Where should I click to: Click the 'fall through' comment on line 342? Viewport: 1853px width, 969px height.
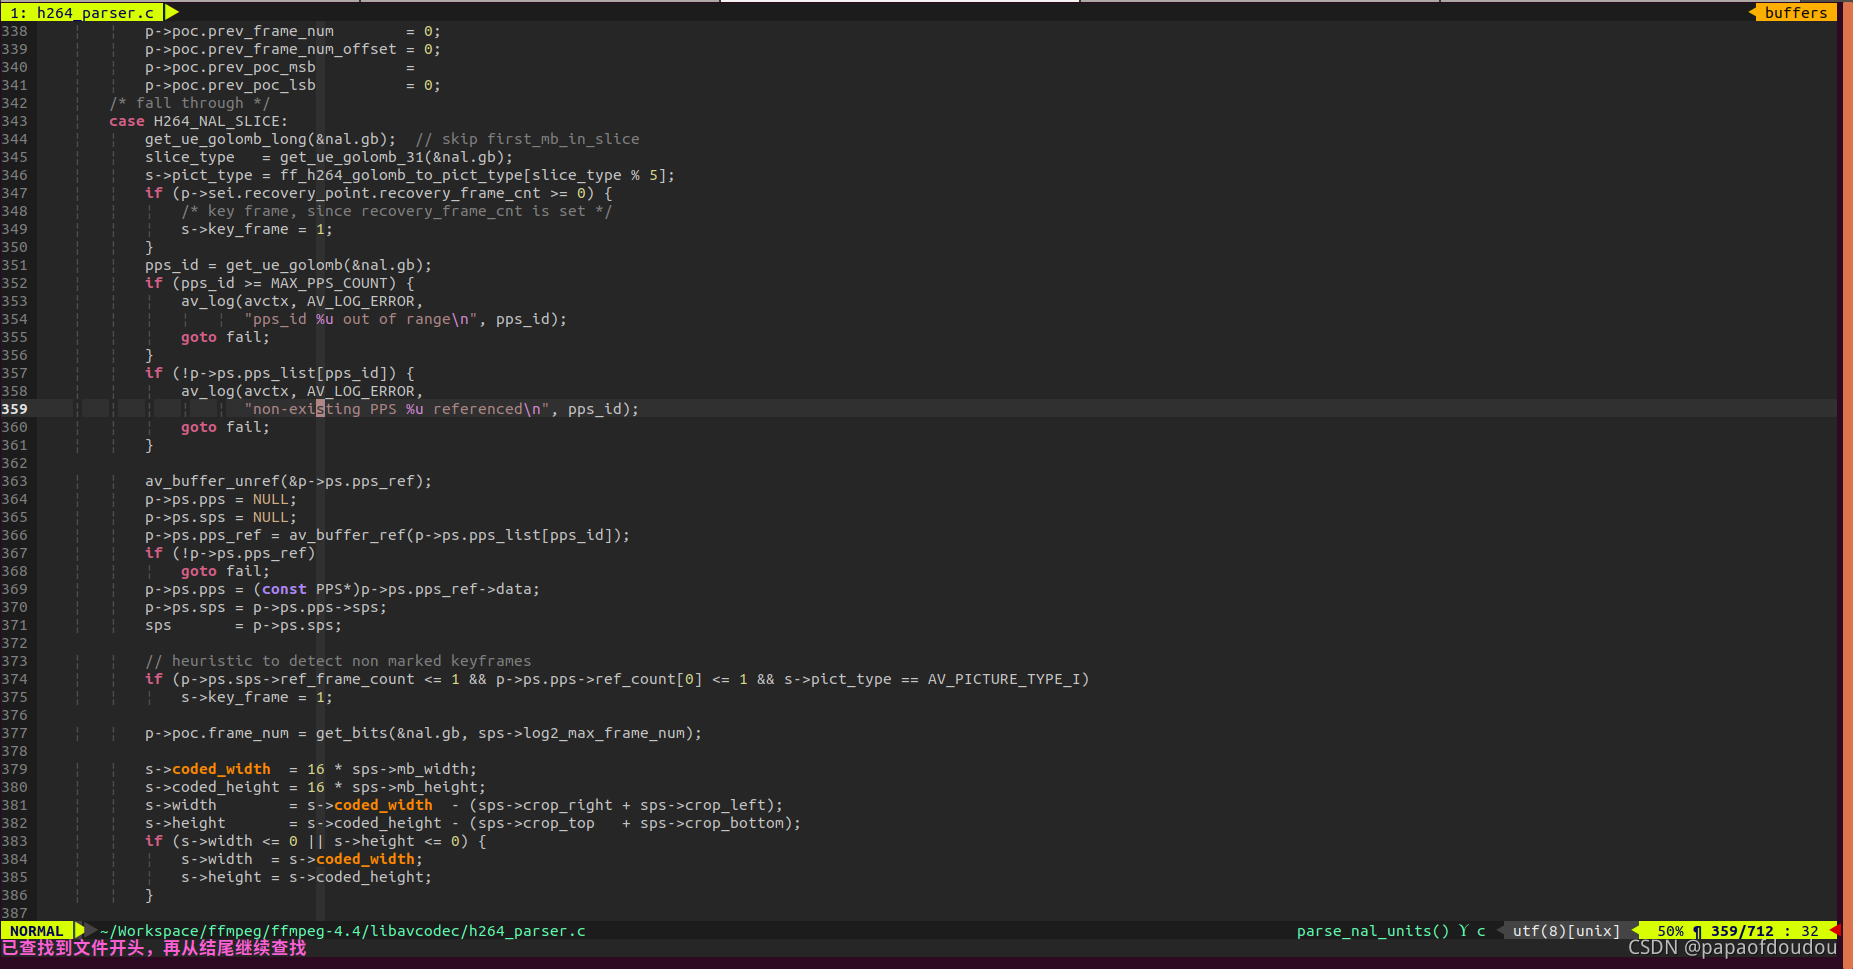click(189, 103)
